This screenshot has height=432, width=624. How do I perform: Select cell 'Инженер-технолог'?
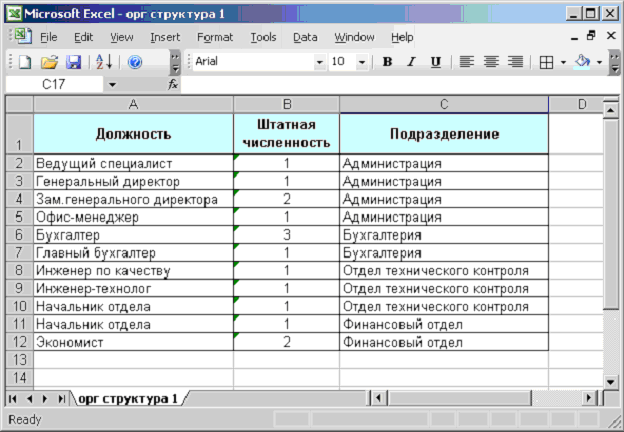point(133,288)
